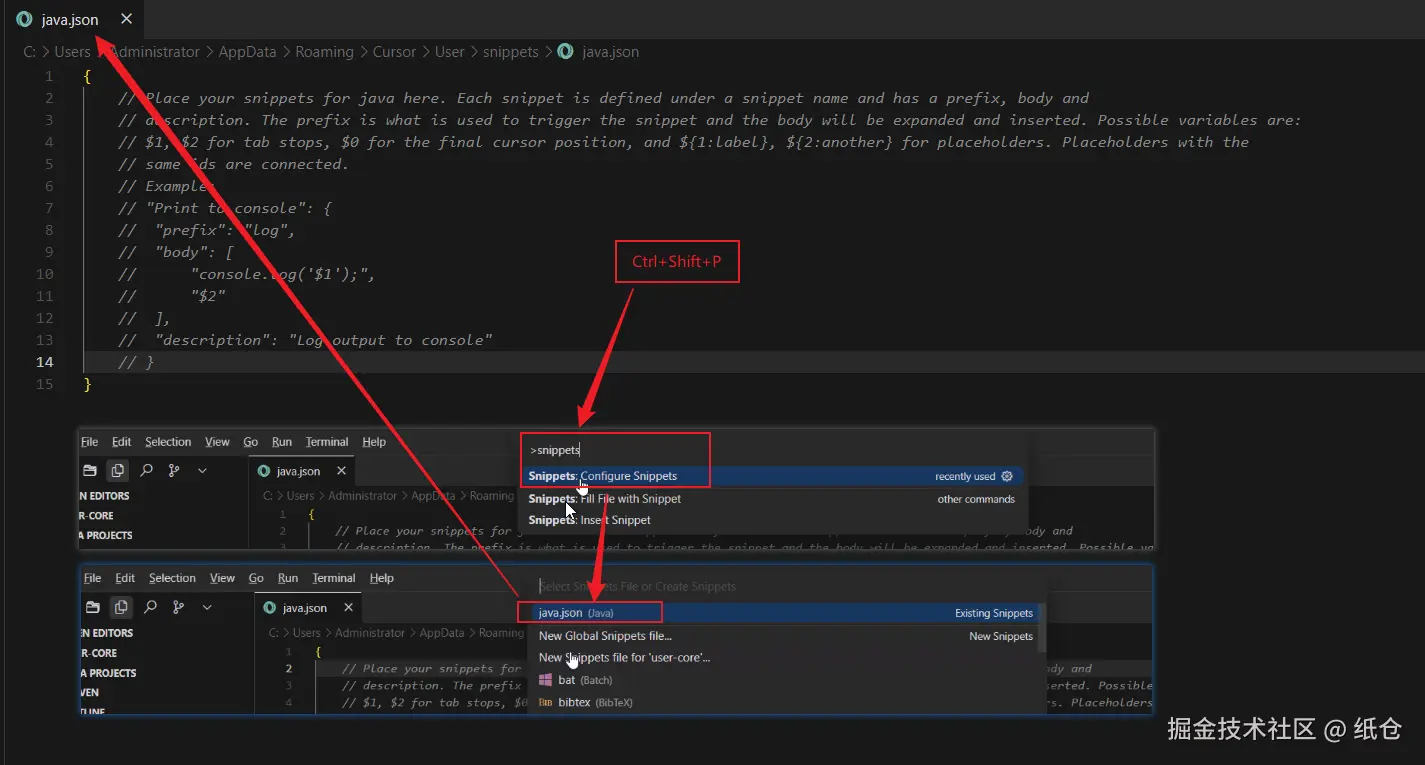Click the '"description": "Log output to console"' line
Image resolution: width=1425 pixels, height=765 pixels.
pos(305,340)
